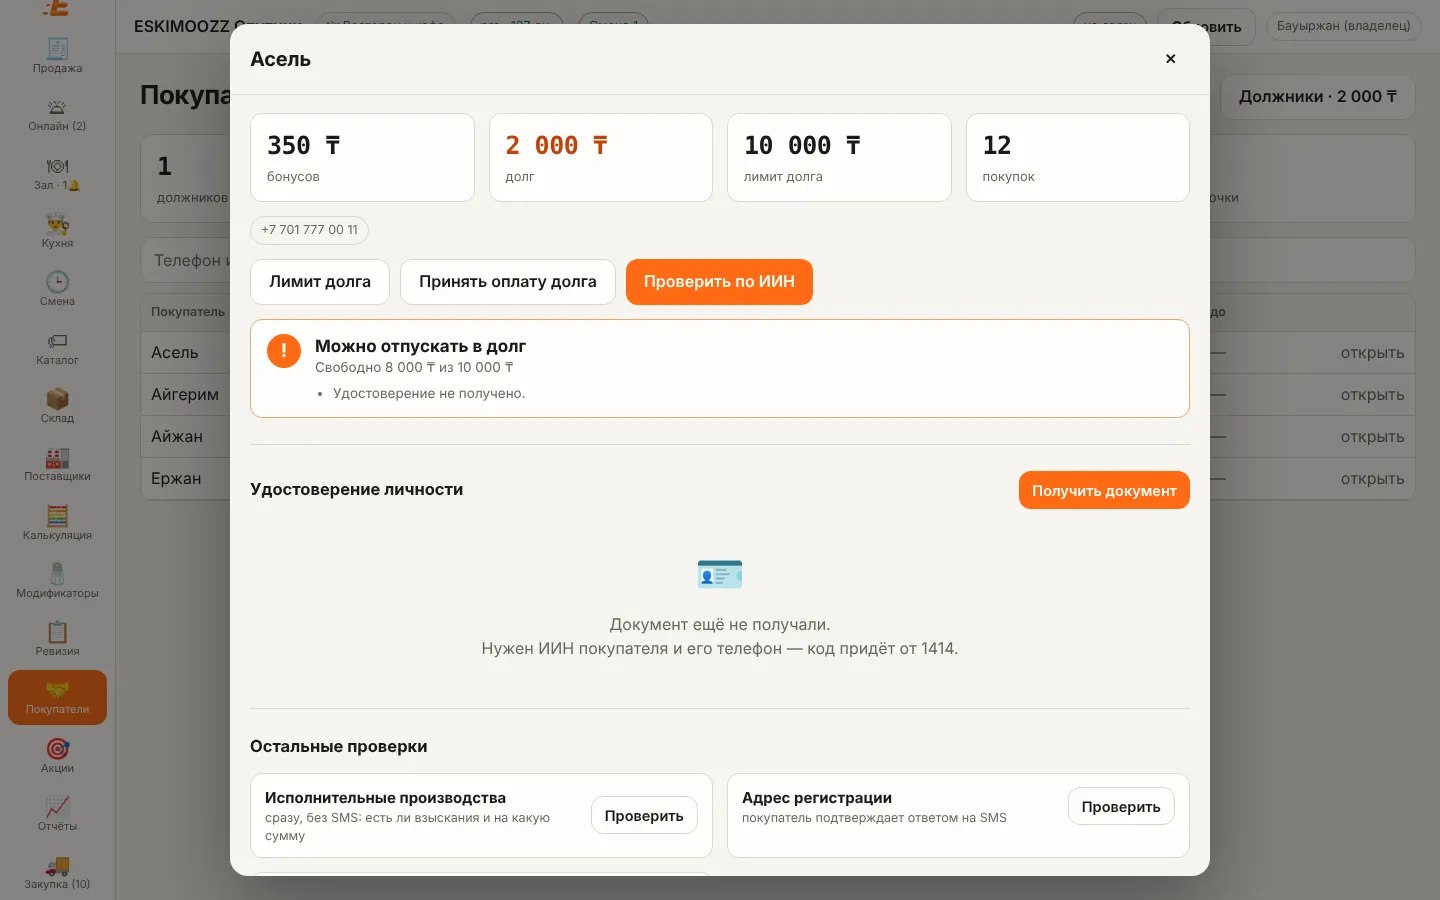Click Свободно 8 000 ₸ из 10 000 ₸ text
The image size is (1440, 900).
tap(414, 368)
